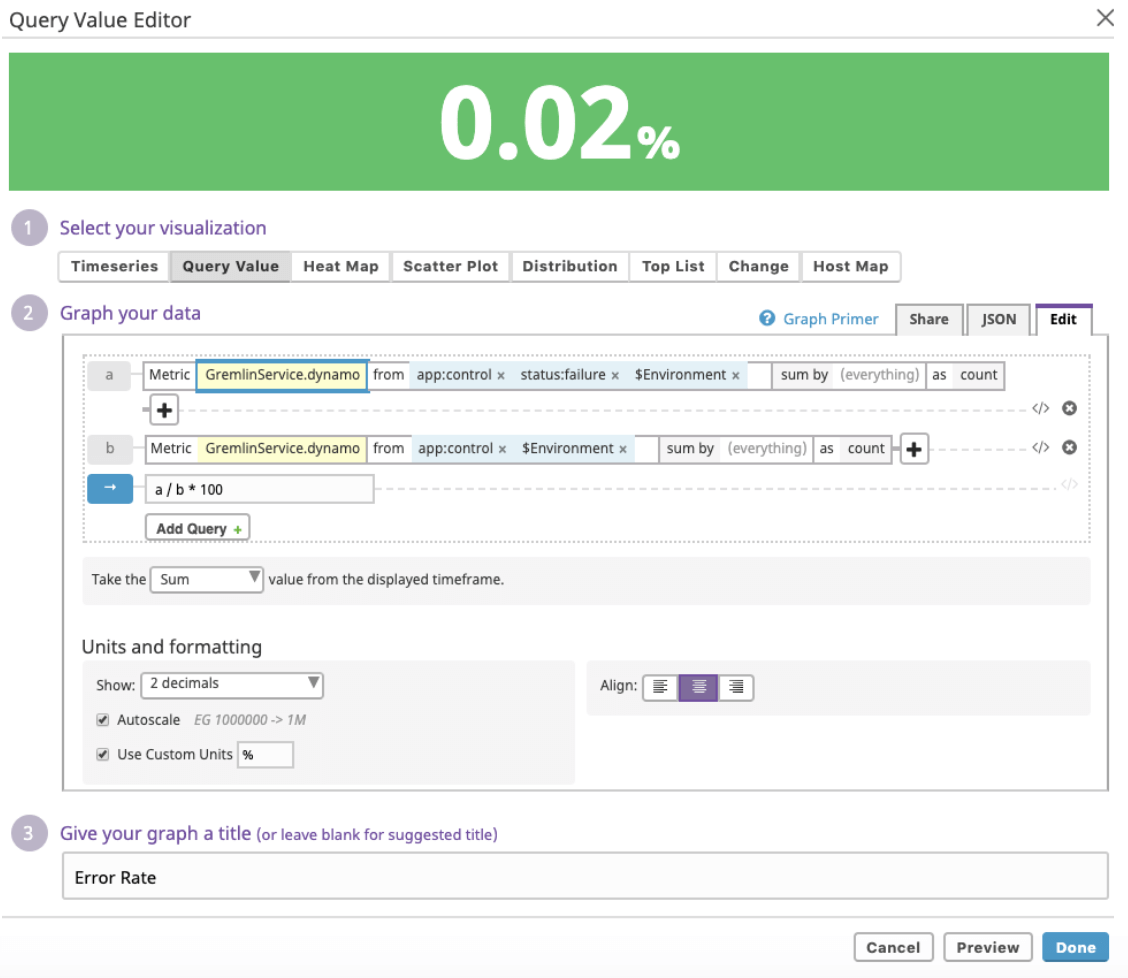
Task: Click the plus icon below query a
Action: click(163, 409)
